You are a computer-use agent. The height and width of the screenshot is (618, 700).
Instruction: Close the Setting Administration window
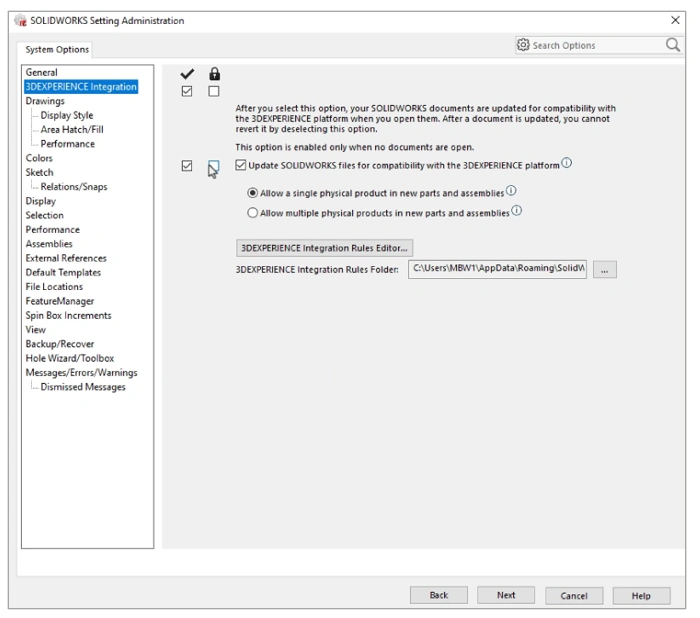675,20
